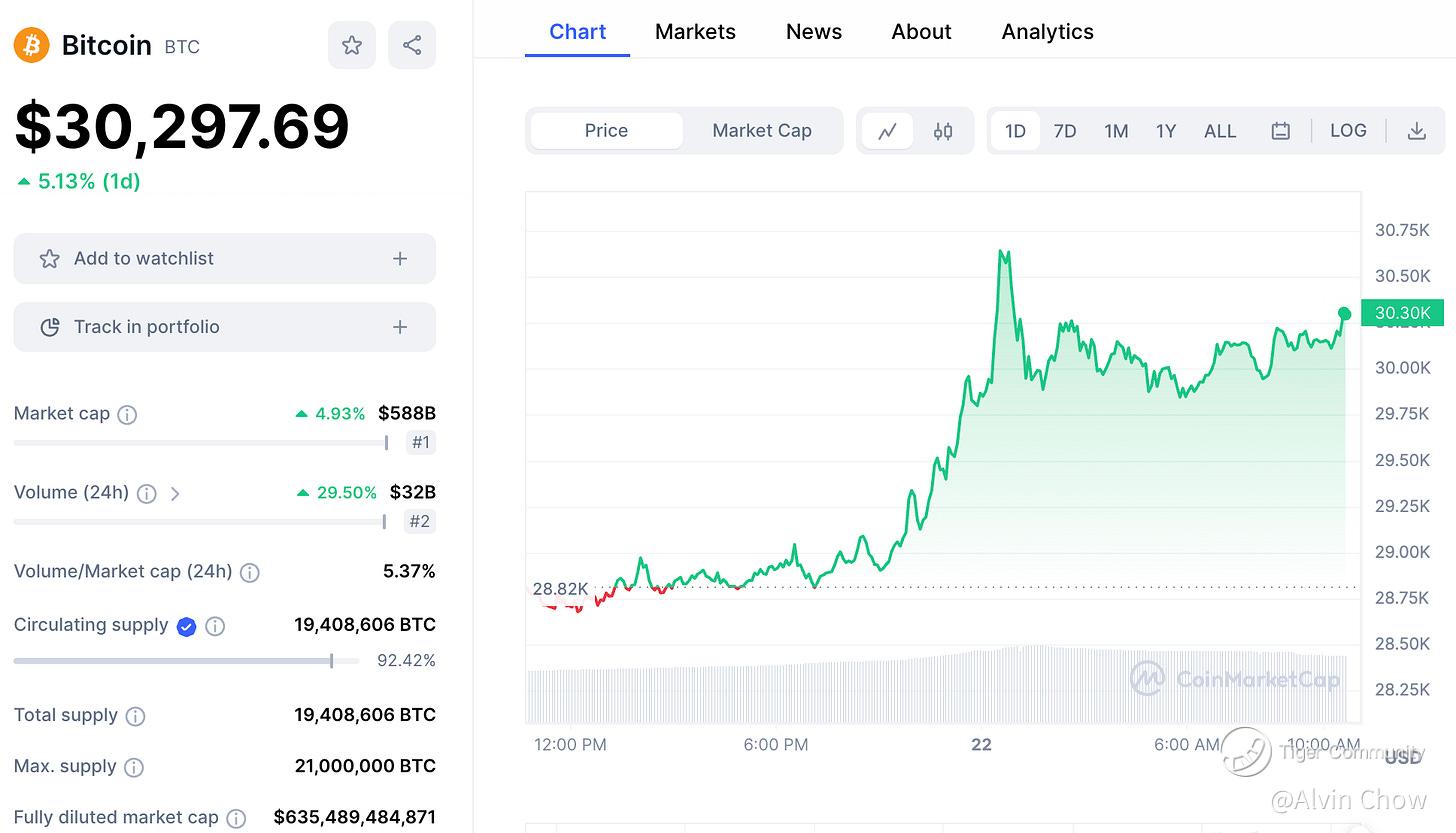Click the 30.75K price axis label
This screenshot has height=833, width=1456.
point(1402,230)
